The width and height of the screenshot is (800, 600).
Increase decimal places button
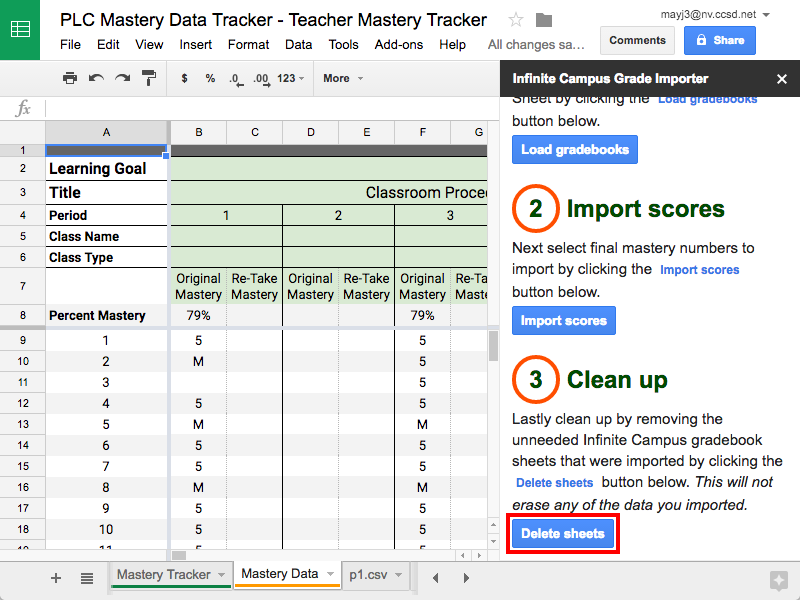coord(262,79)
